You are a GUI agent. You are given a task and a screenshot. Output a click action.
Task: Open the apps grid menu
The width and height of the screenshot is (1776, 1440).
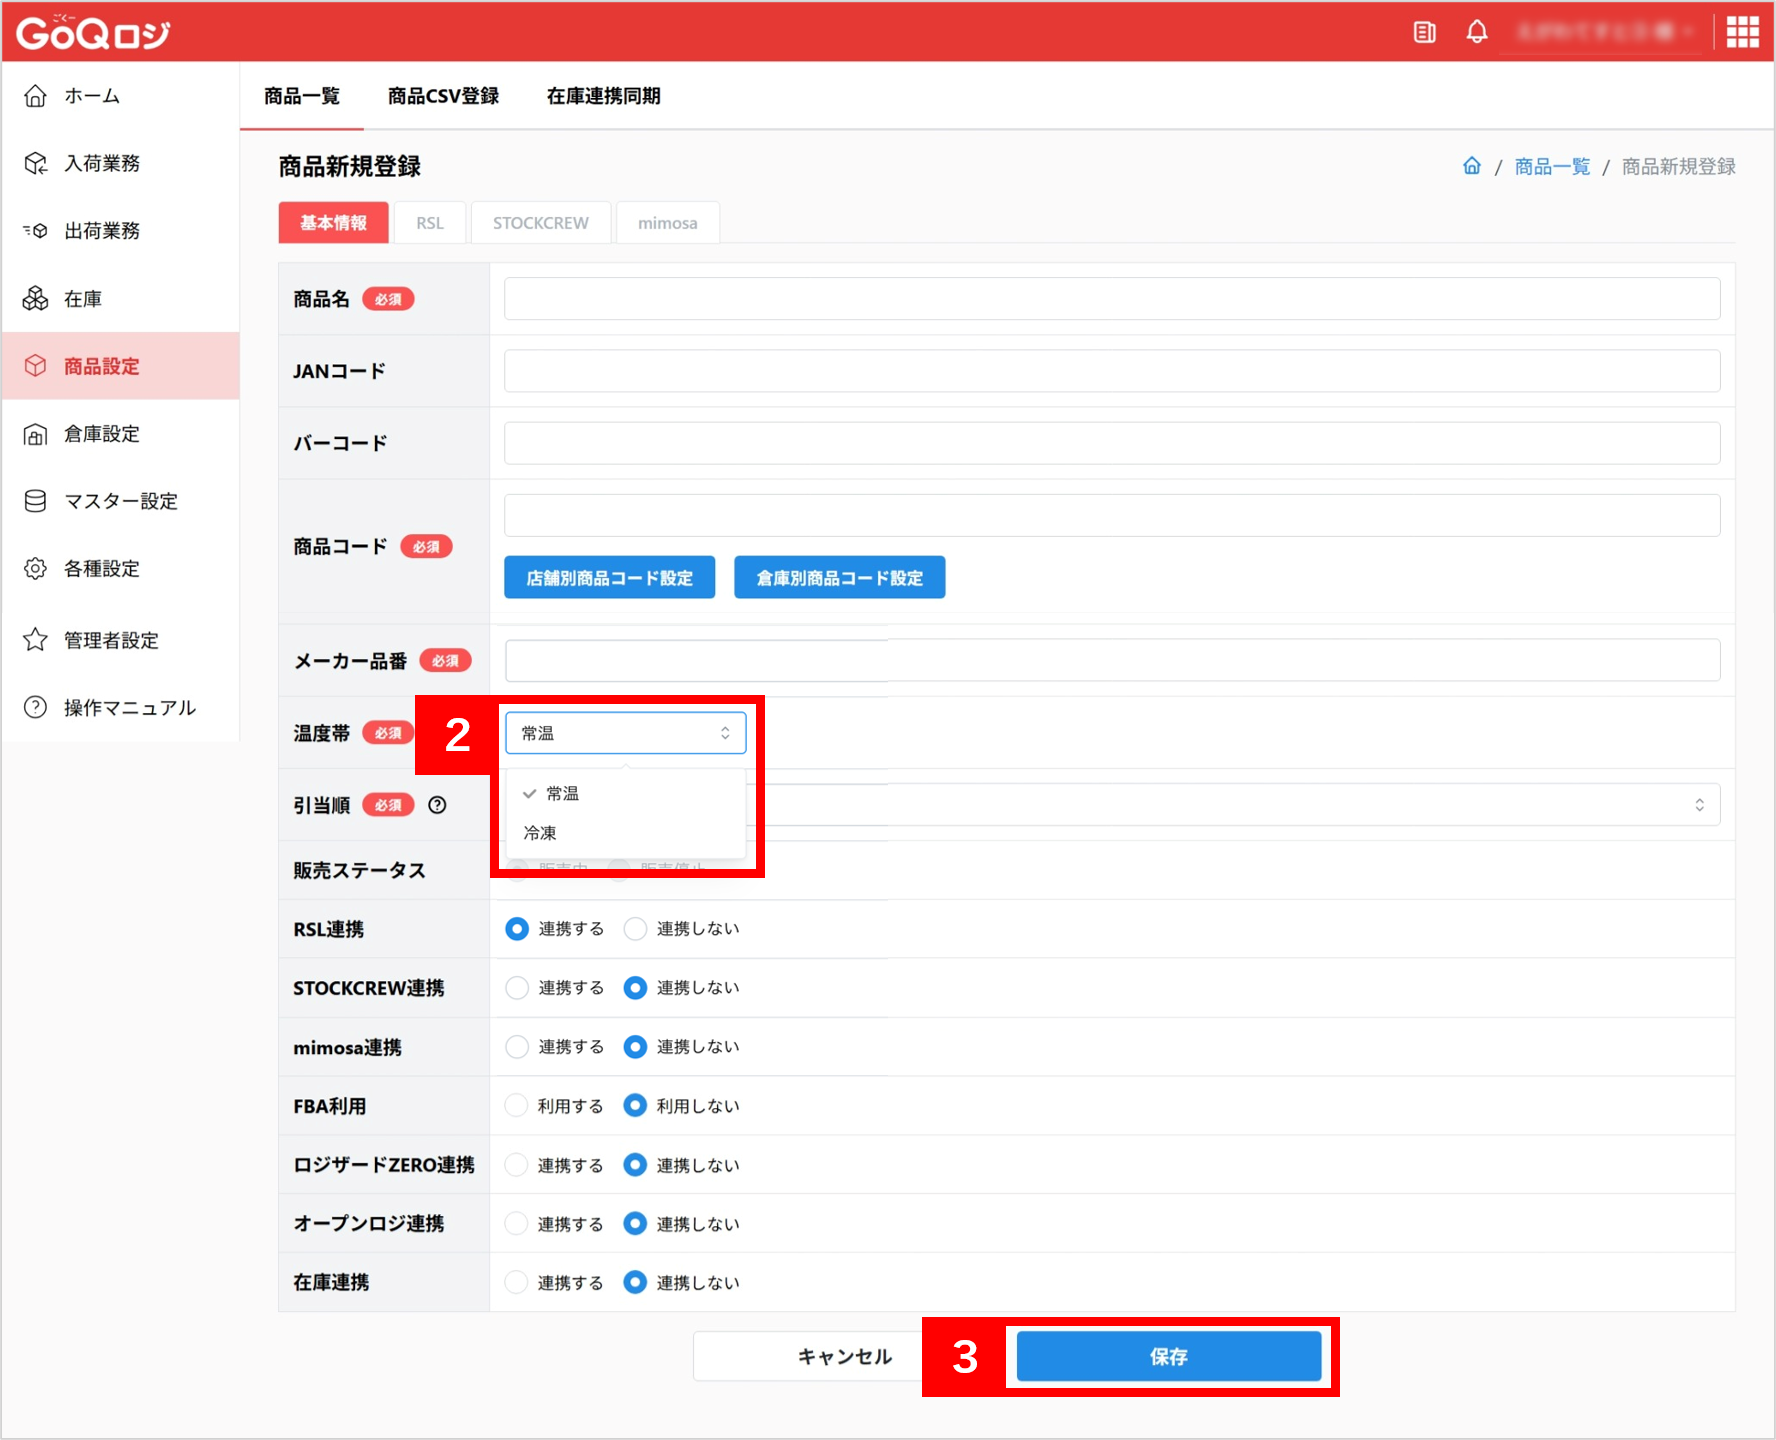1742,32
